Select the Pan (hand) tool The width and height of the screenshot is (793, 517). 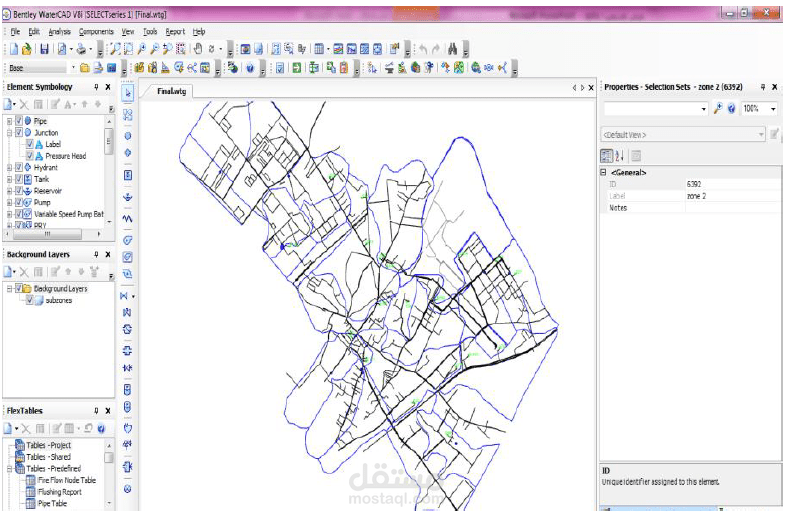point(198,49)
